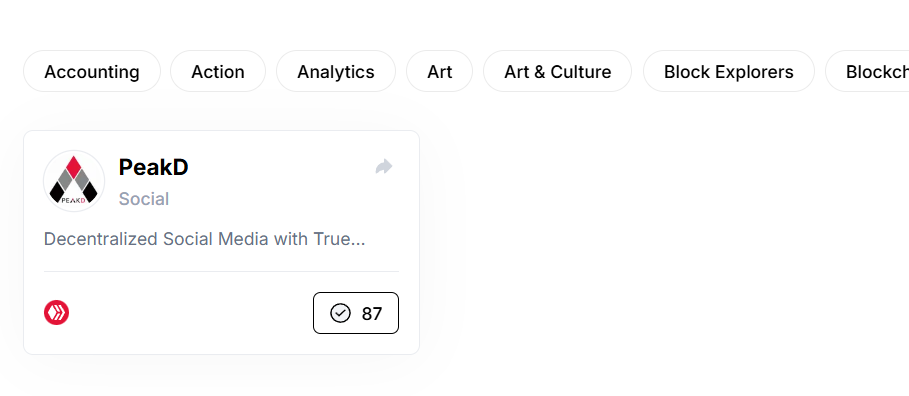Filter by Art & Culture category

pos(557,71)
